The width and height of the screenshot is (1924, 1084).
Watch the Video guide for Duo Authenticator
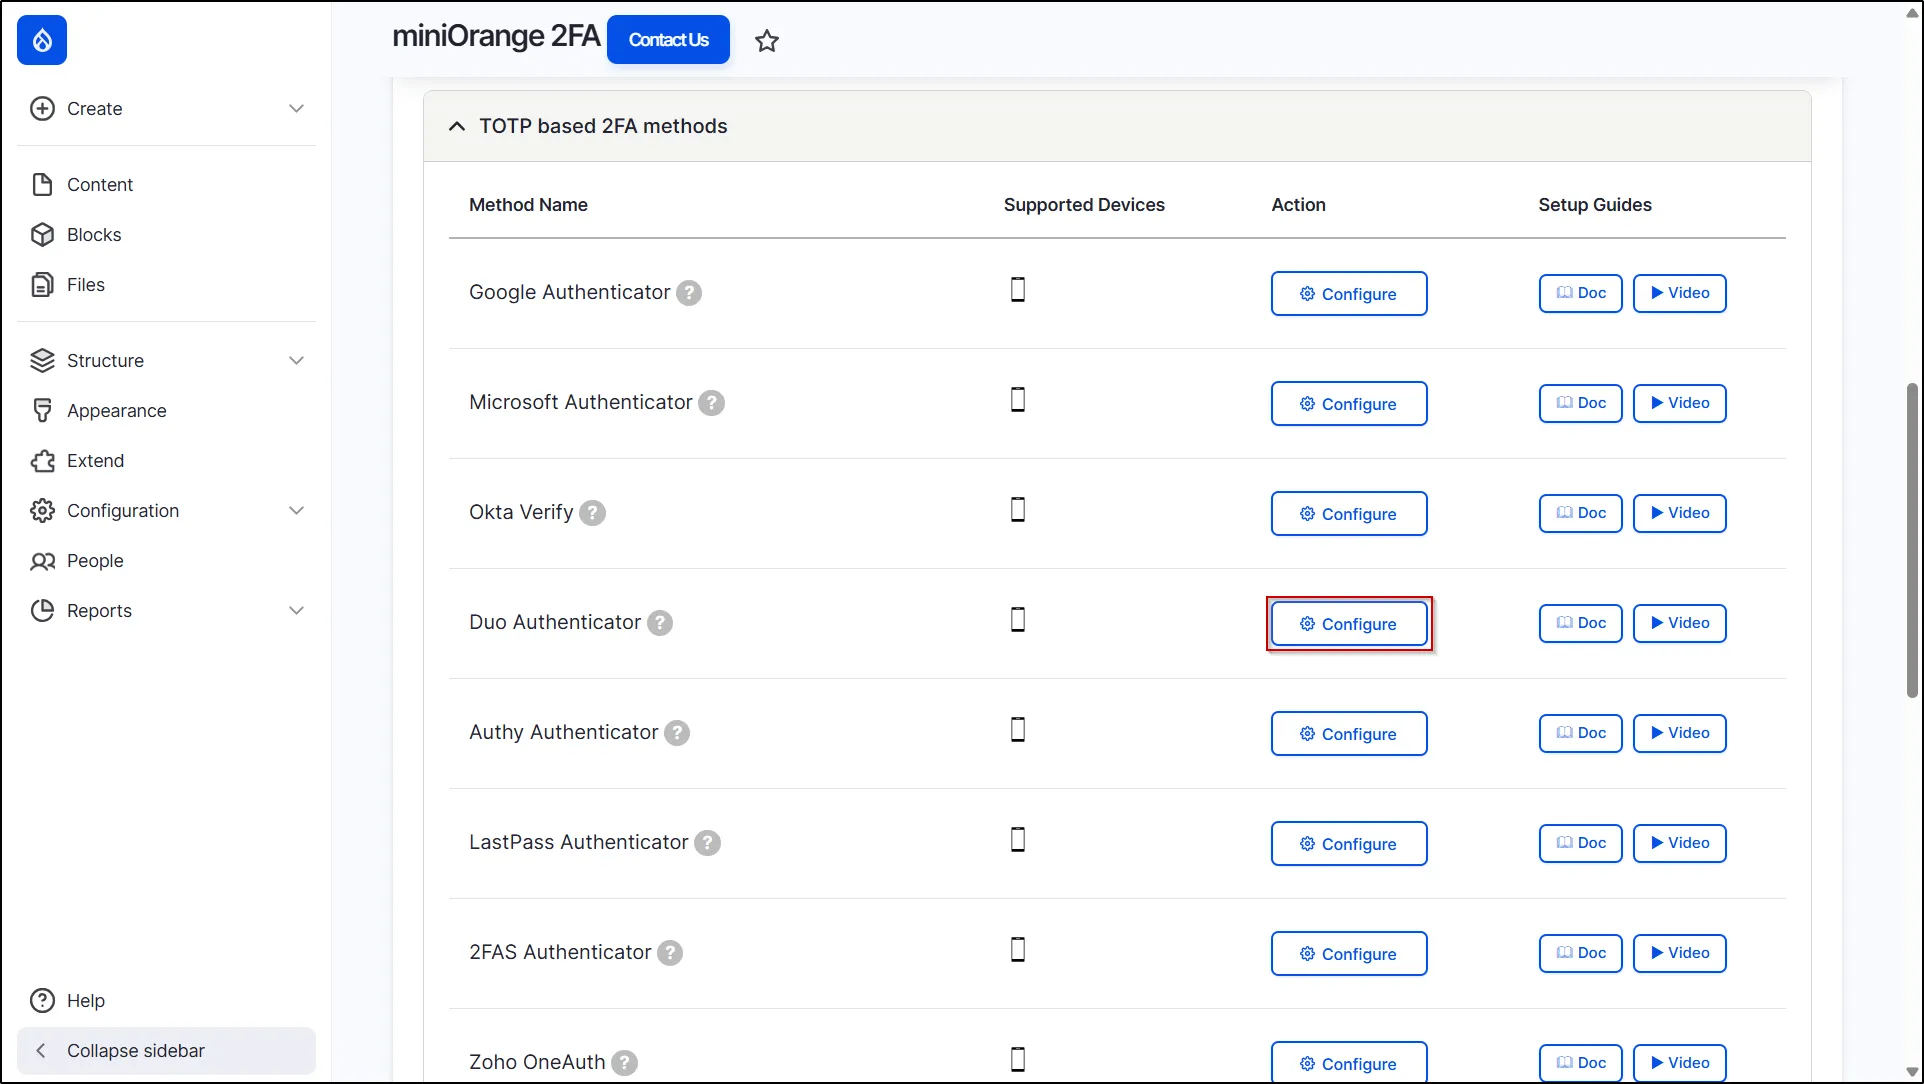pyautogui.click(x=1680, y=624)
